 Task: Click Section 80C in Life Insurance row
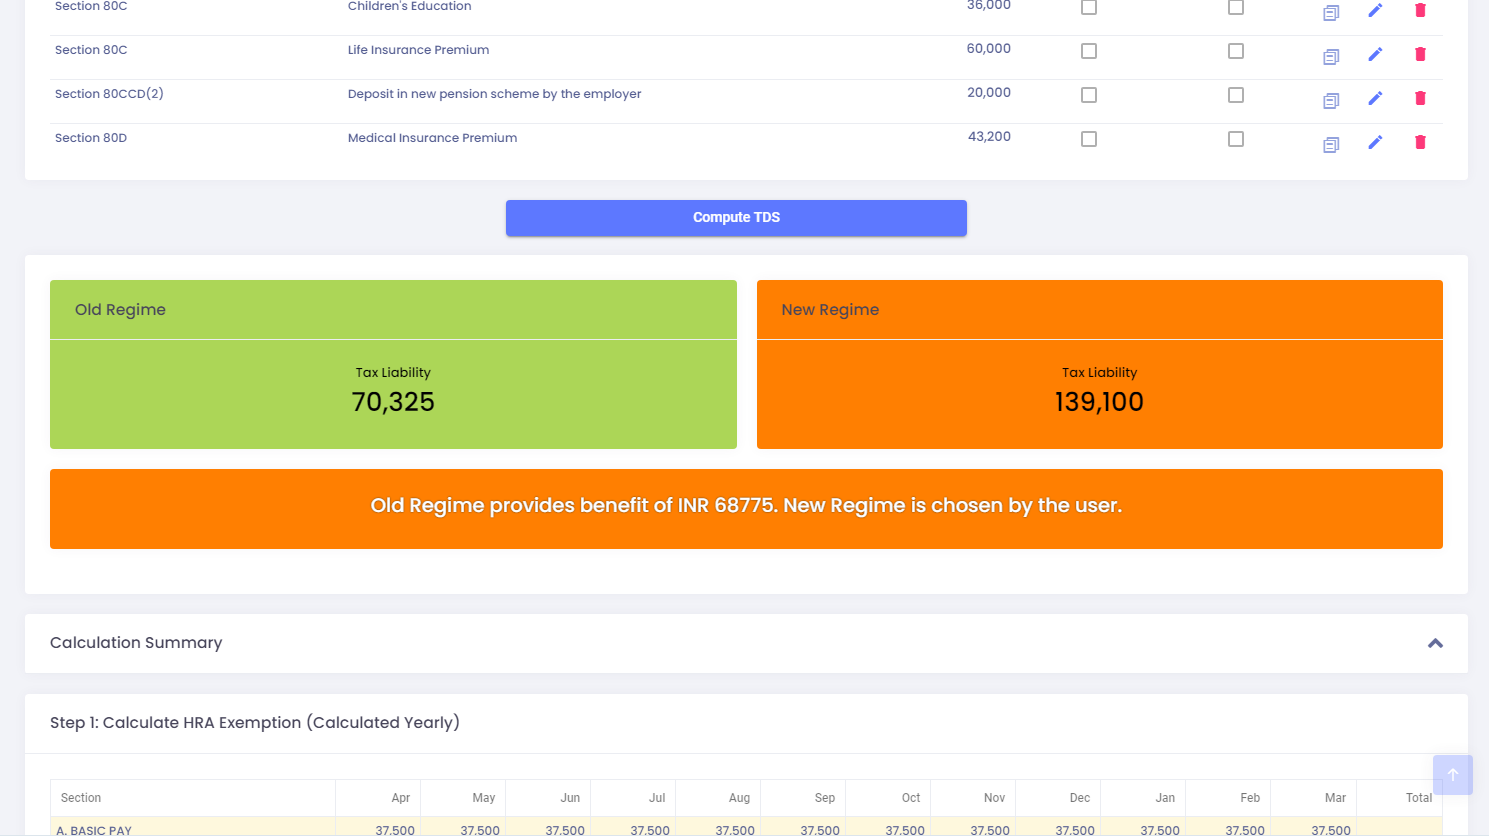point(91,50)
